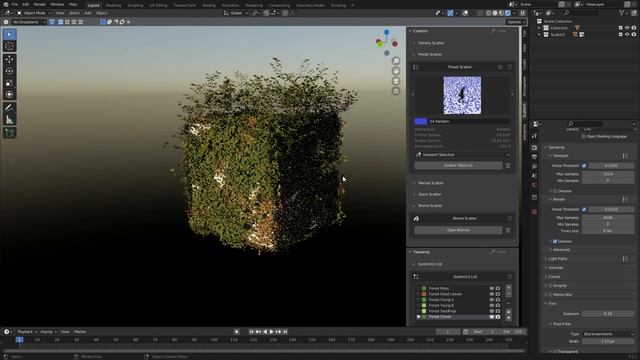640x360 pixels.
Task: Activate the Rotate tool
Action: (x=9, y=71)
